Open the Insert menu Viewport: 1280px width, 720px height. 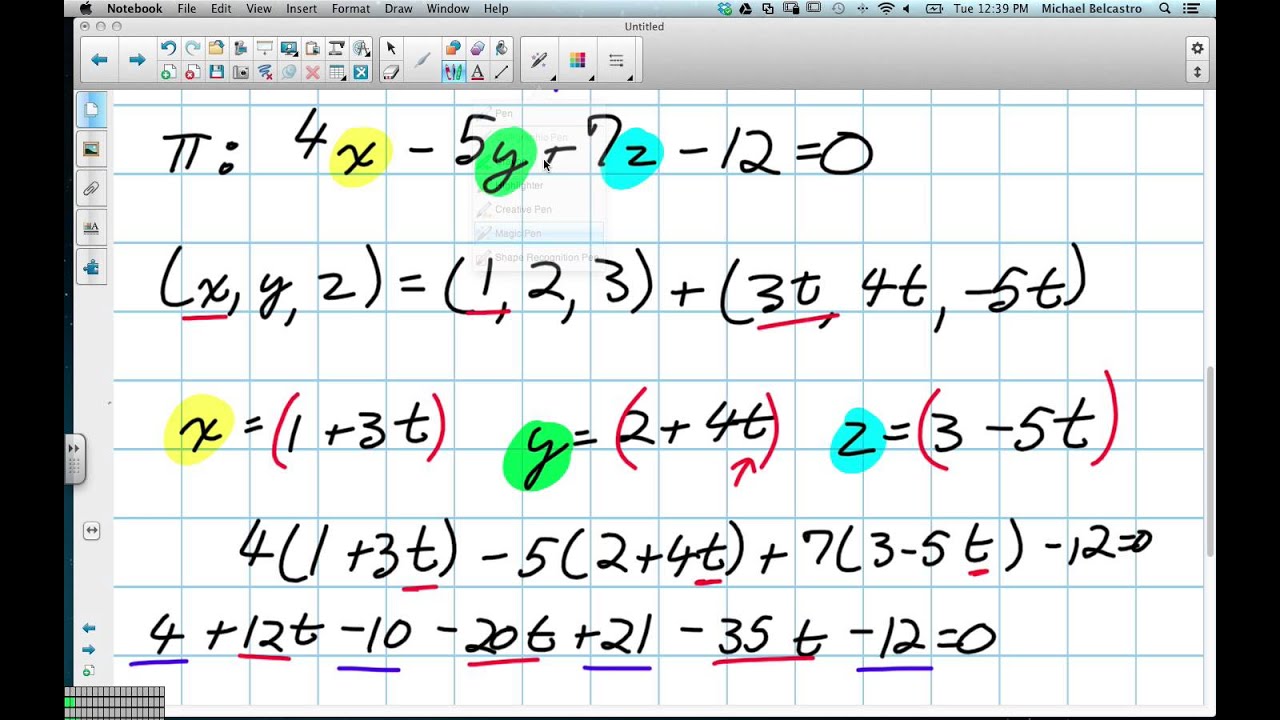[301, 9]
